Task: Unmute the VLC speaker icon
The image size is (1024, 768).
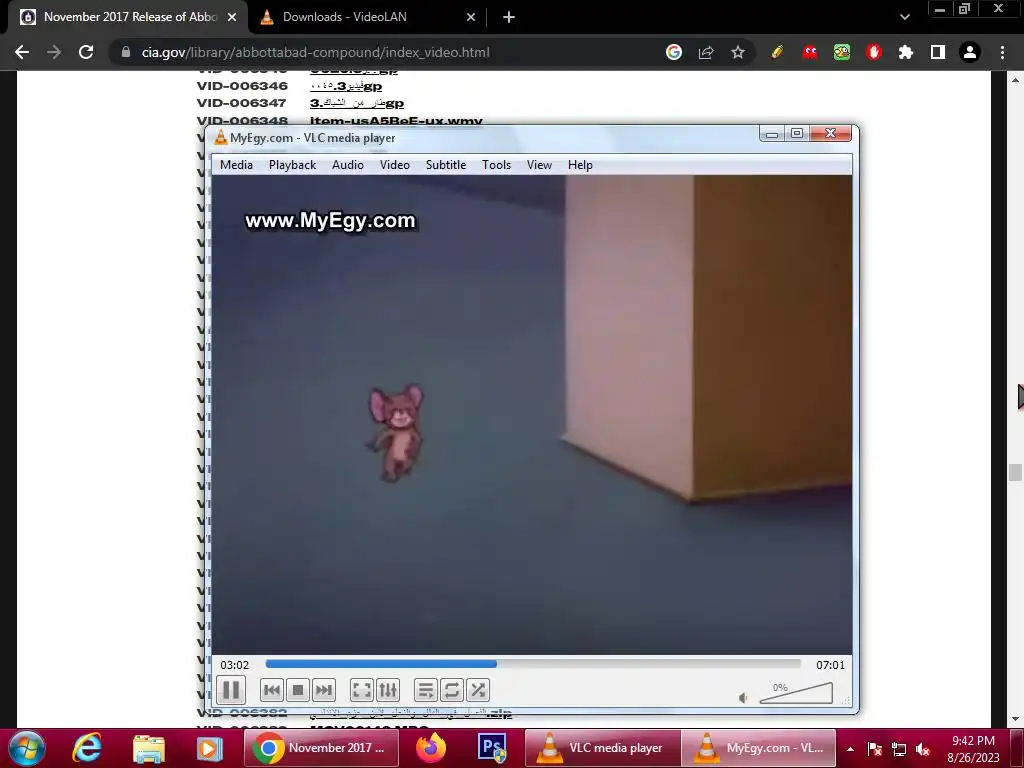Action: click(743, 697)
